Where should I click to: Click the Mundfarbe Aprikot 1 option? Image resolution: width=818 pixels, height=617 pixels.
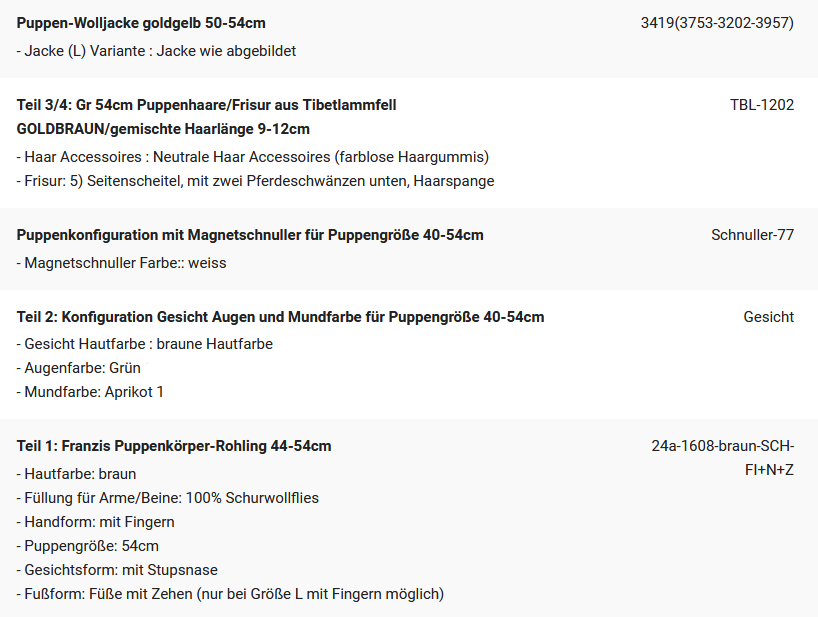(x=90, y=392)
